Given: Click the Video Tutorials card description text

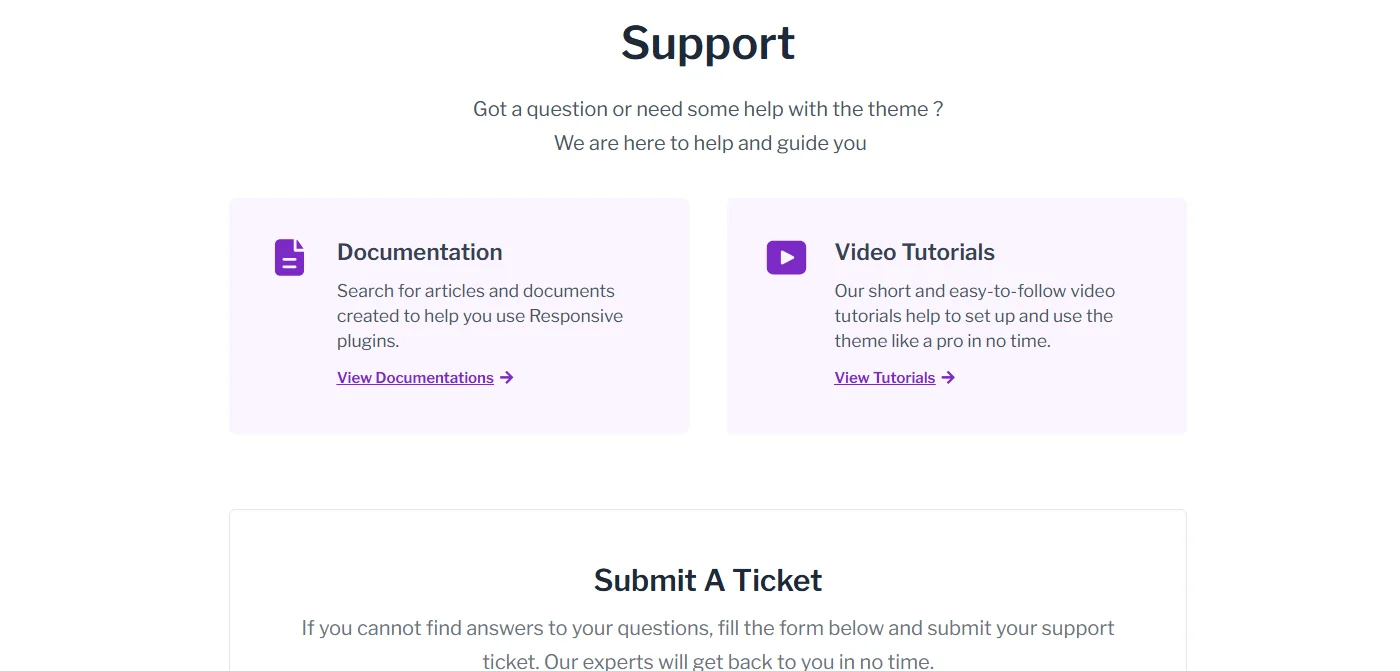Looking at the screenshot, I should pos(974,315).
